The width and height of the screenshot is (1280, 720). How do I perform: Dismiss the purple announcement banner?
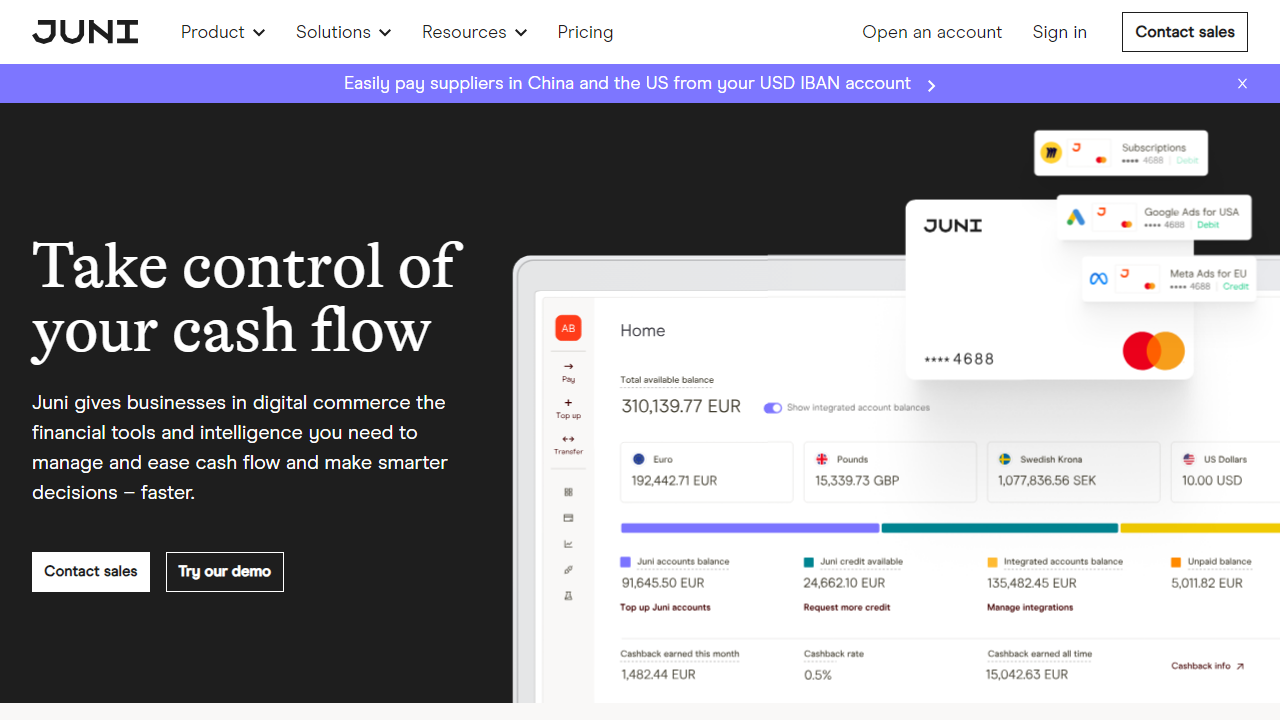click(x=1242, y=84)
